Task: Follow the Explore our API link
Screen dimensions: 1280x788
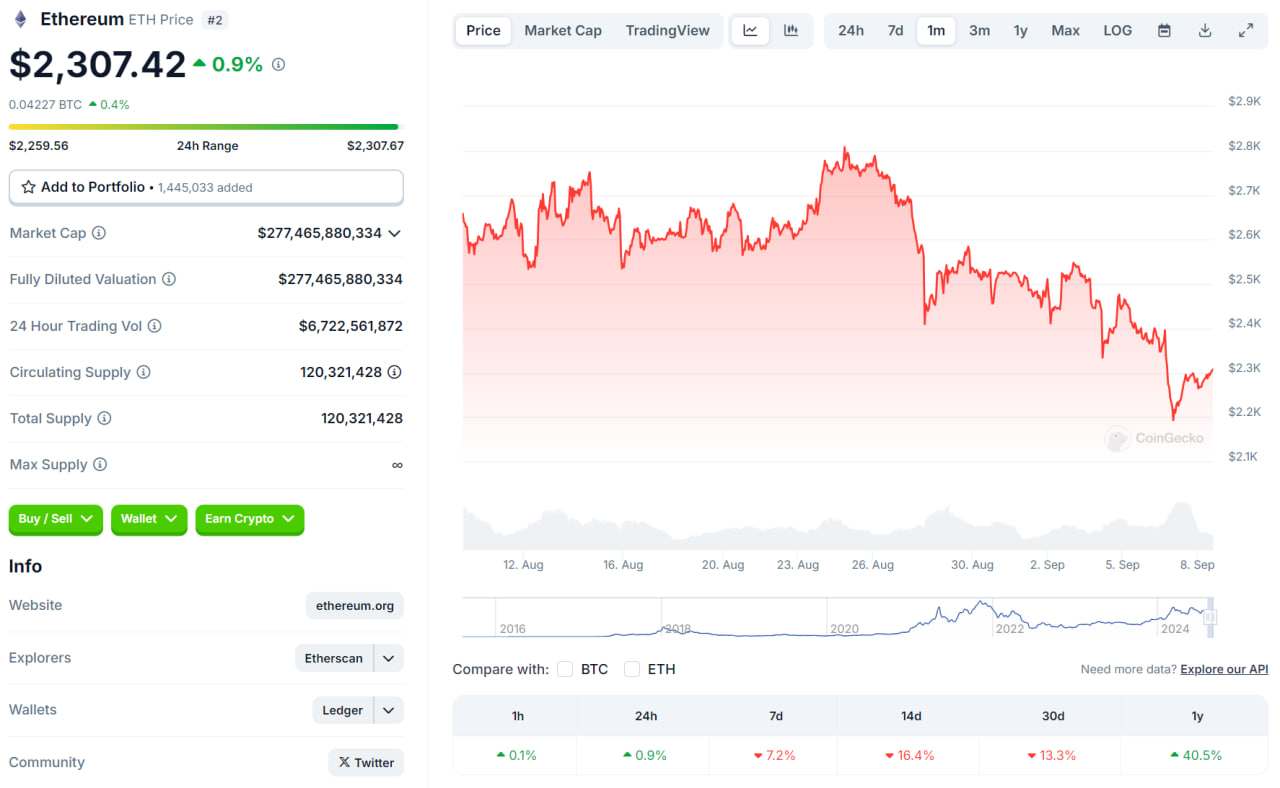Action: [x=1224, y=669]
